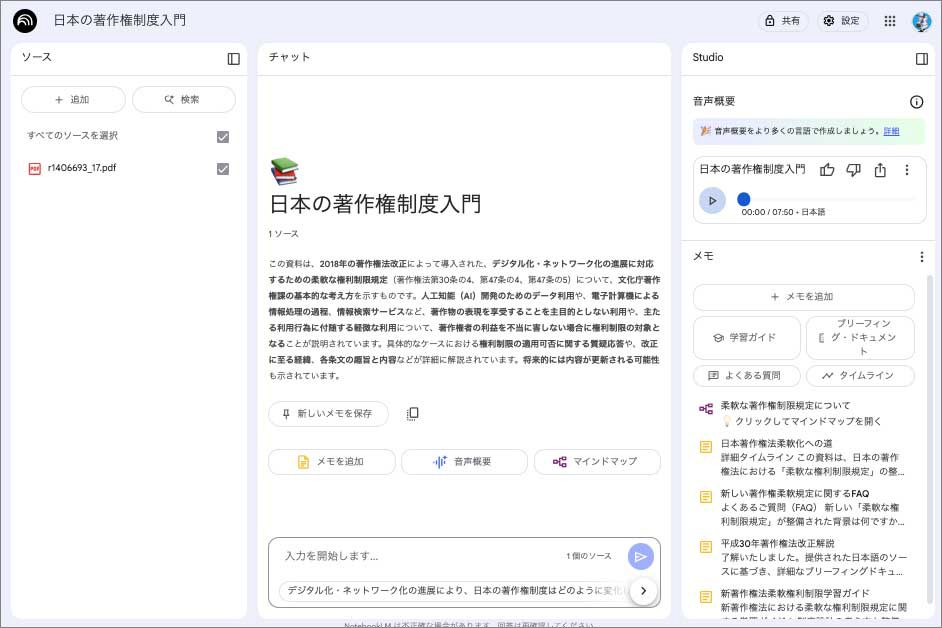
Task: Give thumbs down to audio overview
Action: point(853,170)
